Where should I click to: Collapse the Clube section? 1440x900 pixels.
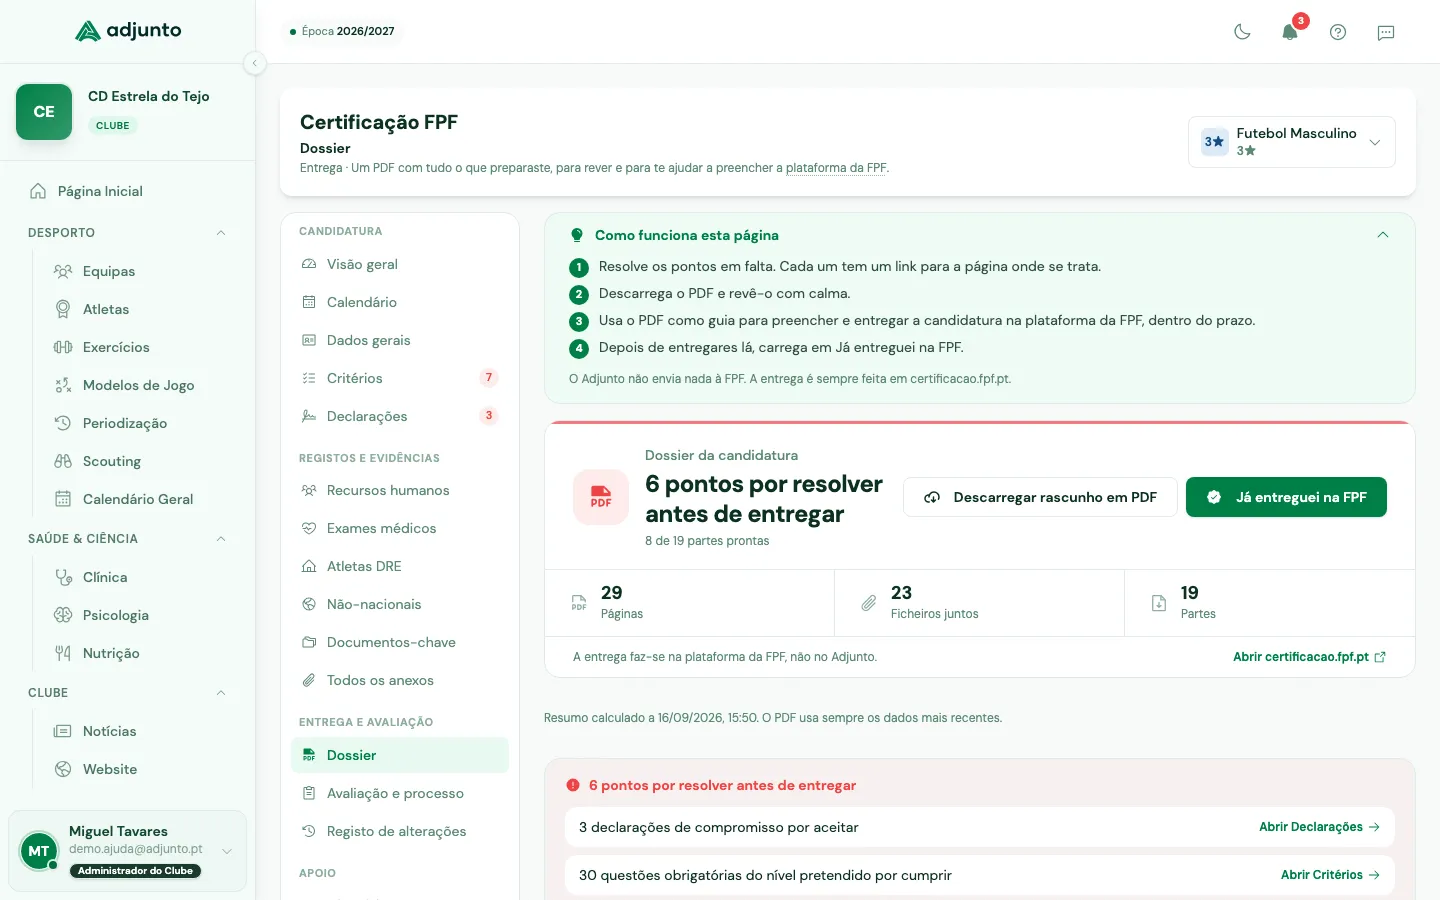[221, 693]
